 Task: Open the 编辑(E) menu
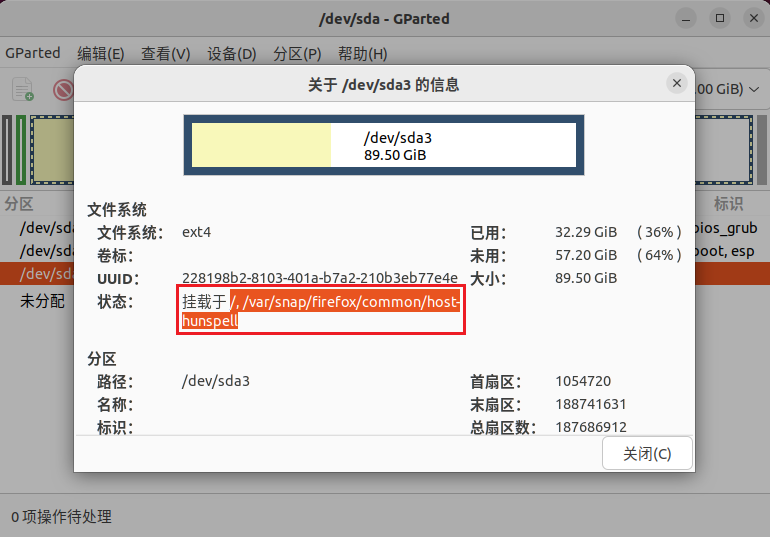[x=101, y=53]
